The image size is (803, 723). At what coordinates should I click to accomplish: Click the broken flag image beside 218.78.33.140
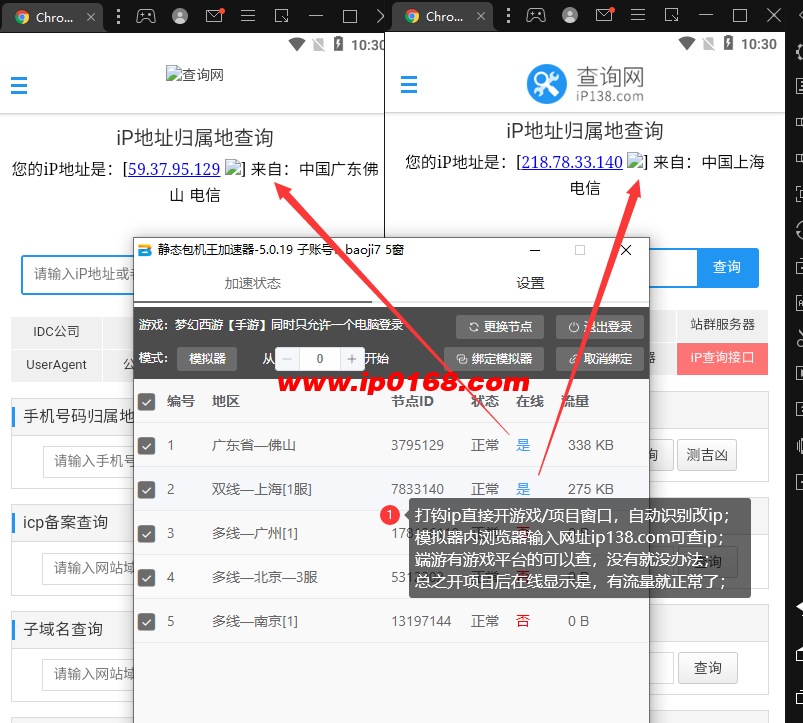pos(635,161)
